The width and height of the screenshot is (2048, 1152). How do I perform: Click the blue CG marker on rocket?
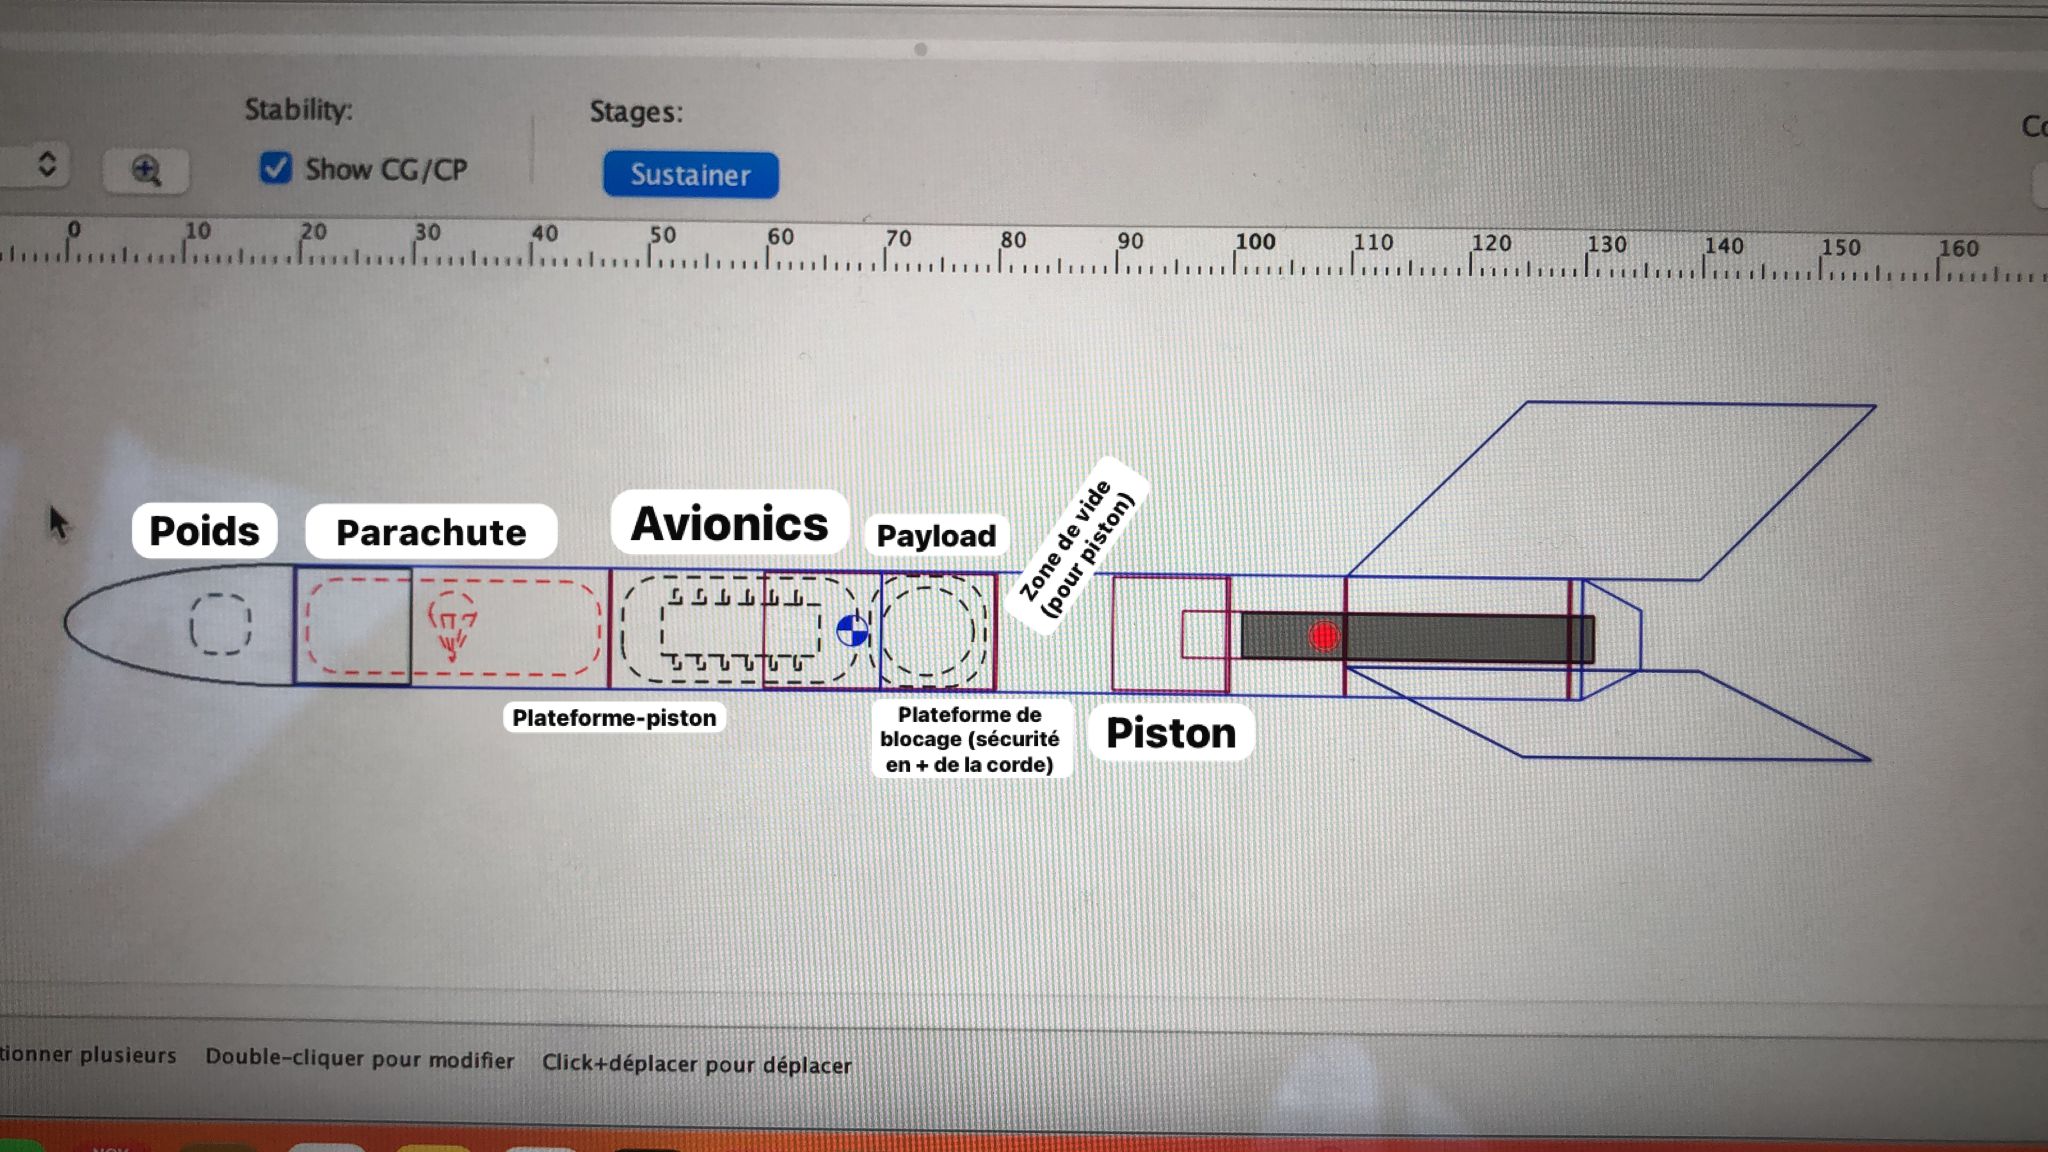coord(852,630)
